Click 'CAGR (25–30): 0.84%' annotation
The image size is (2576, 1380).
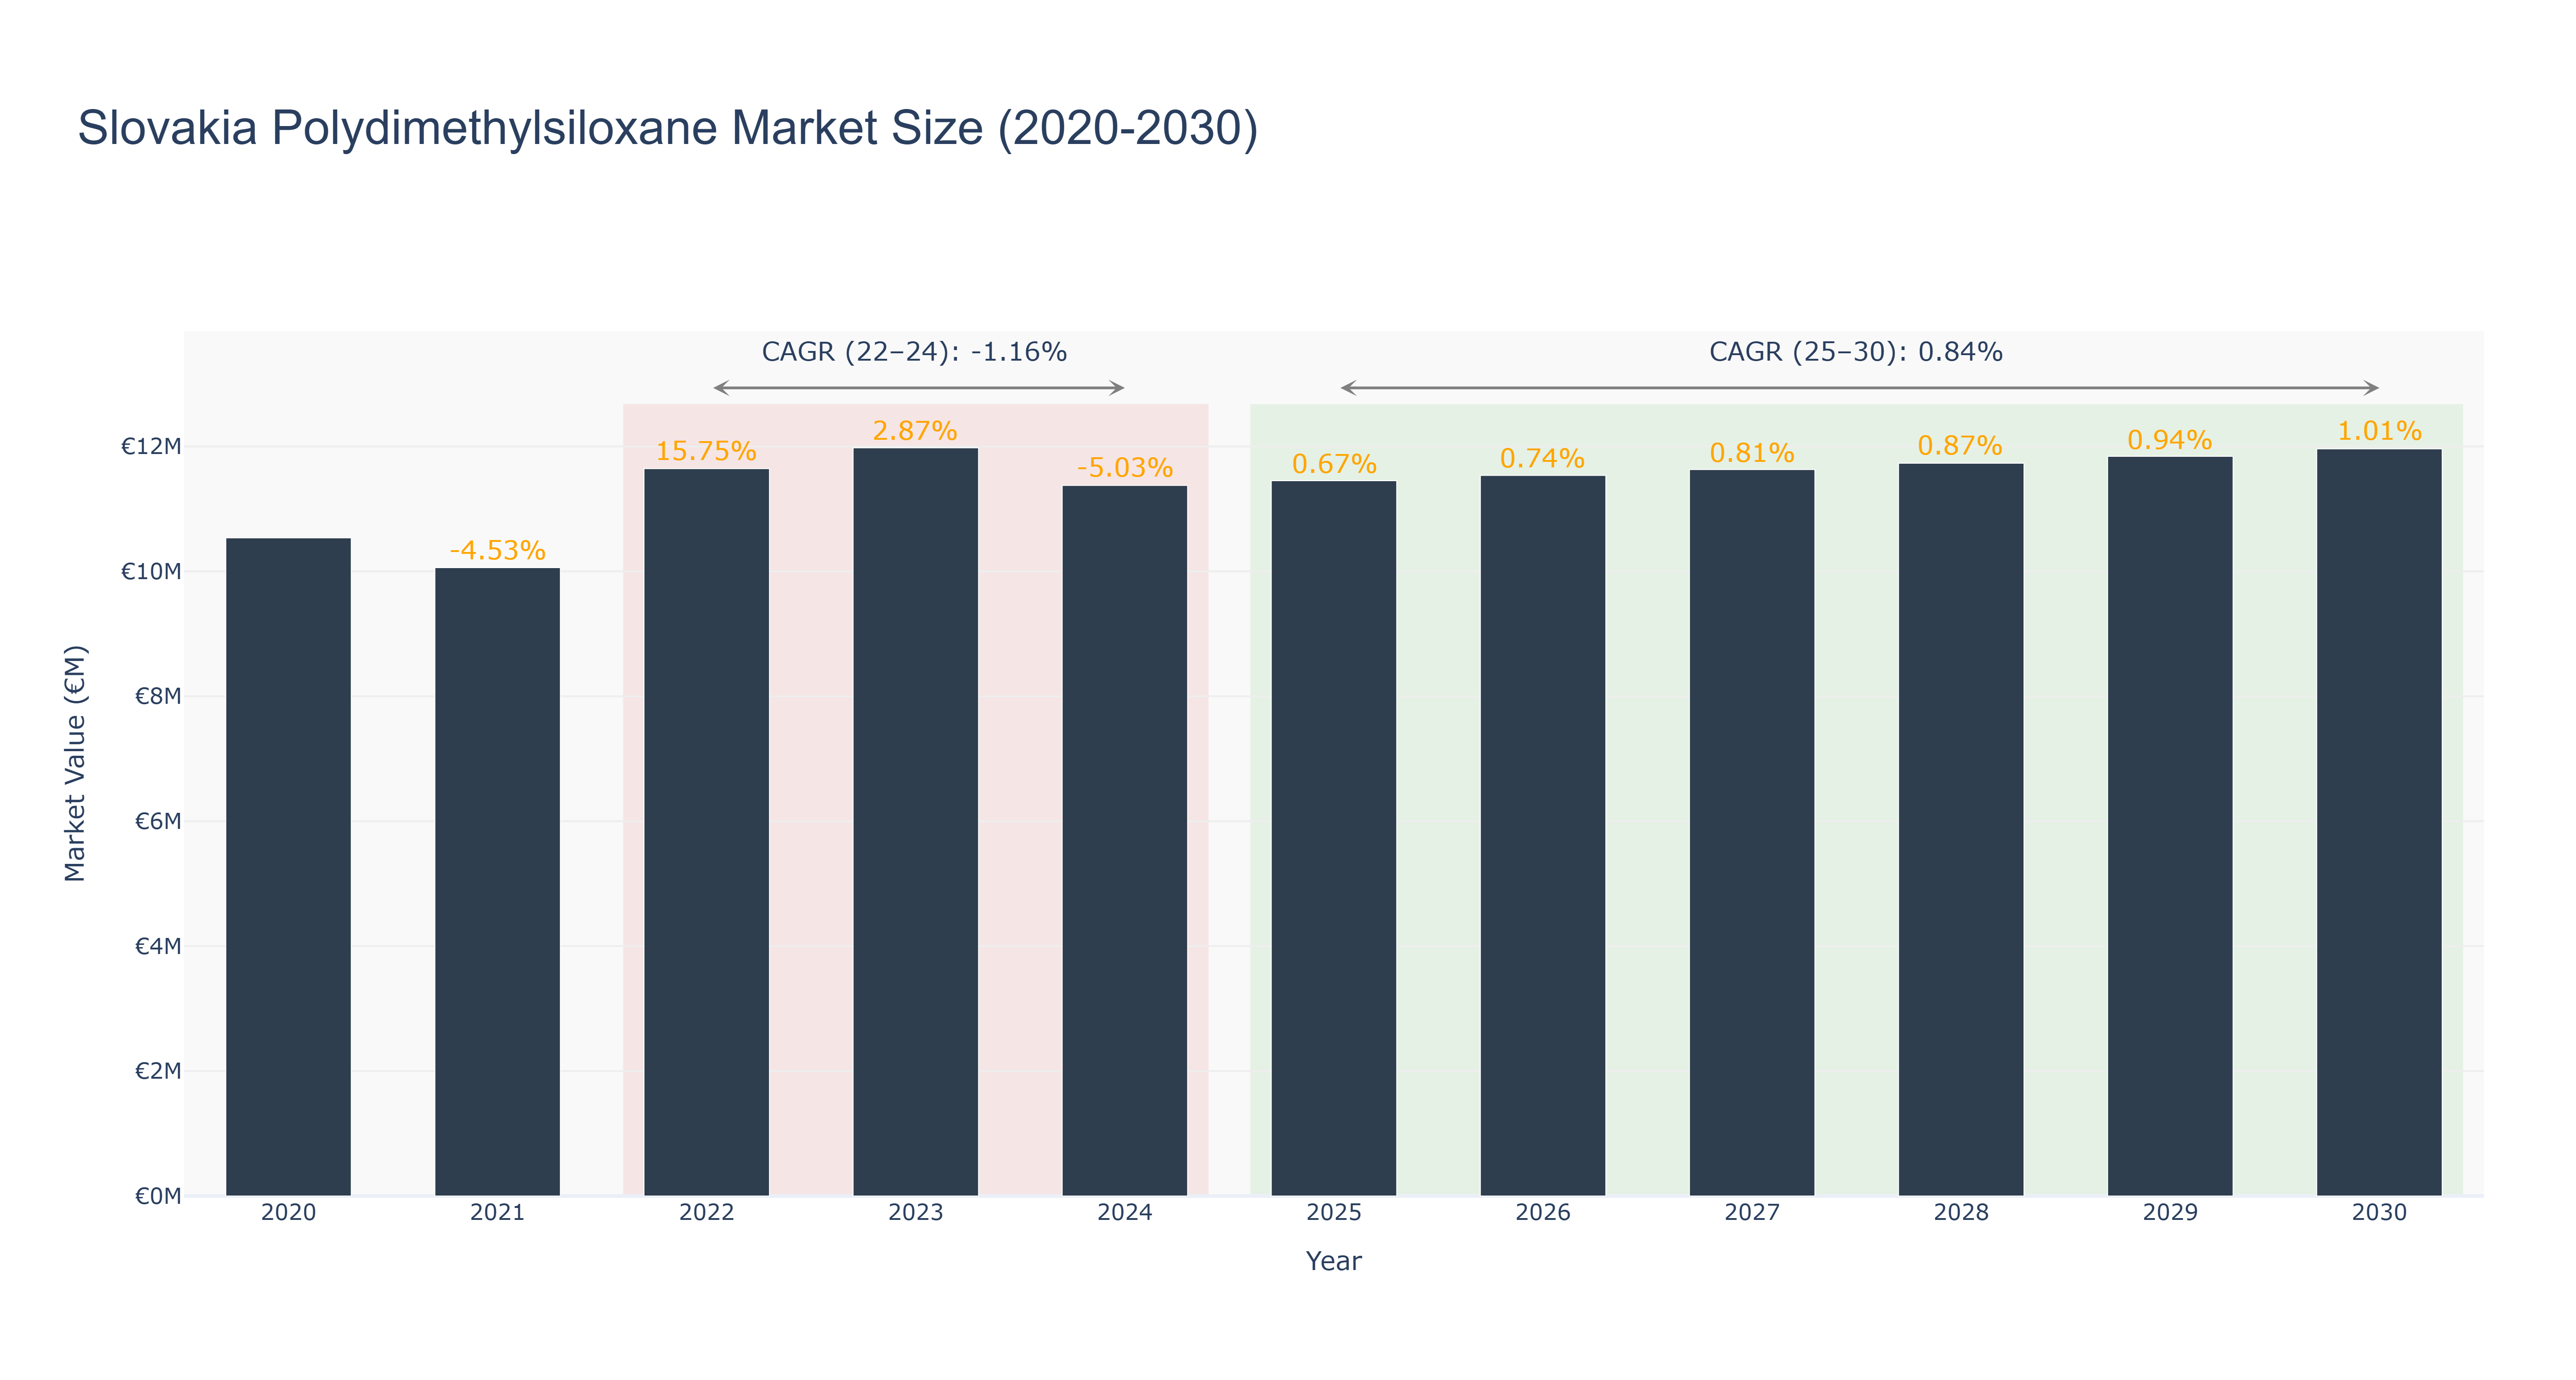point(1855,352)
